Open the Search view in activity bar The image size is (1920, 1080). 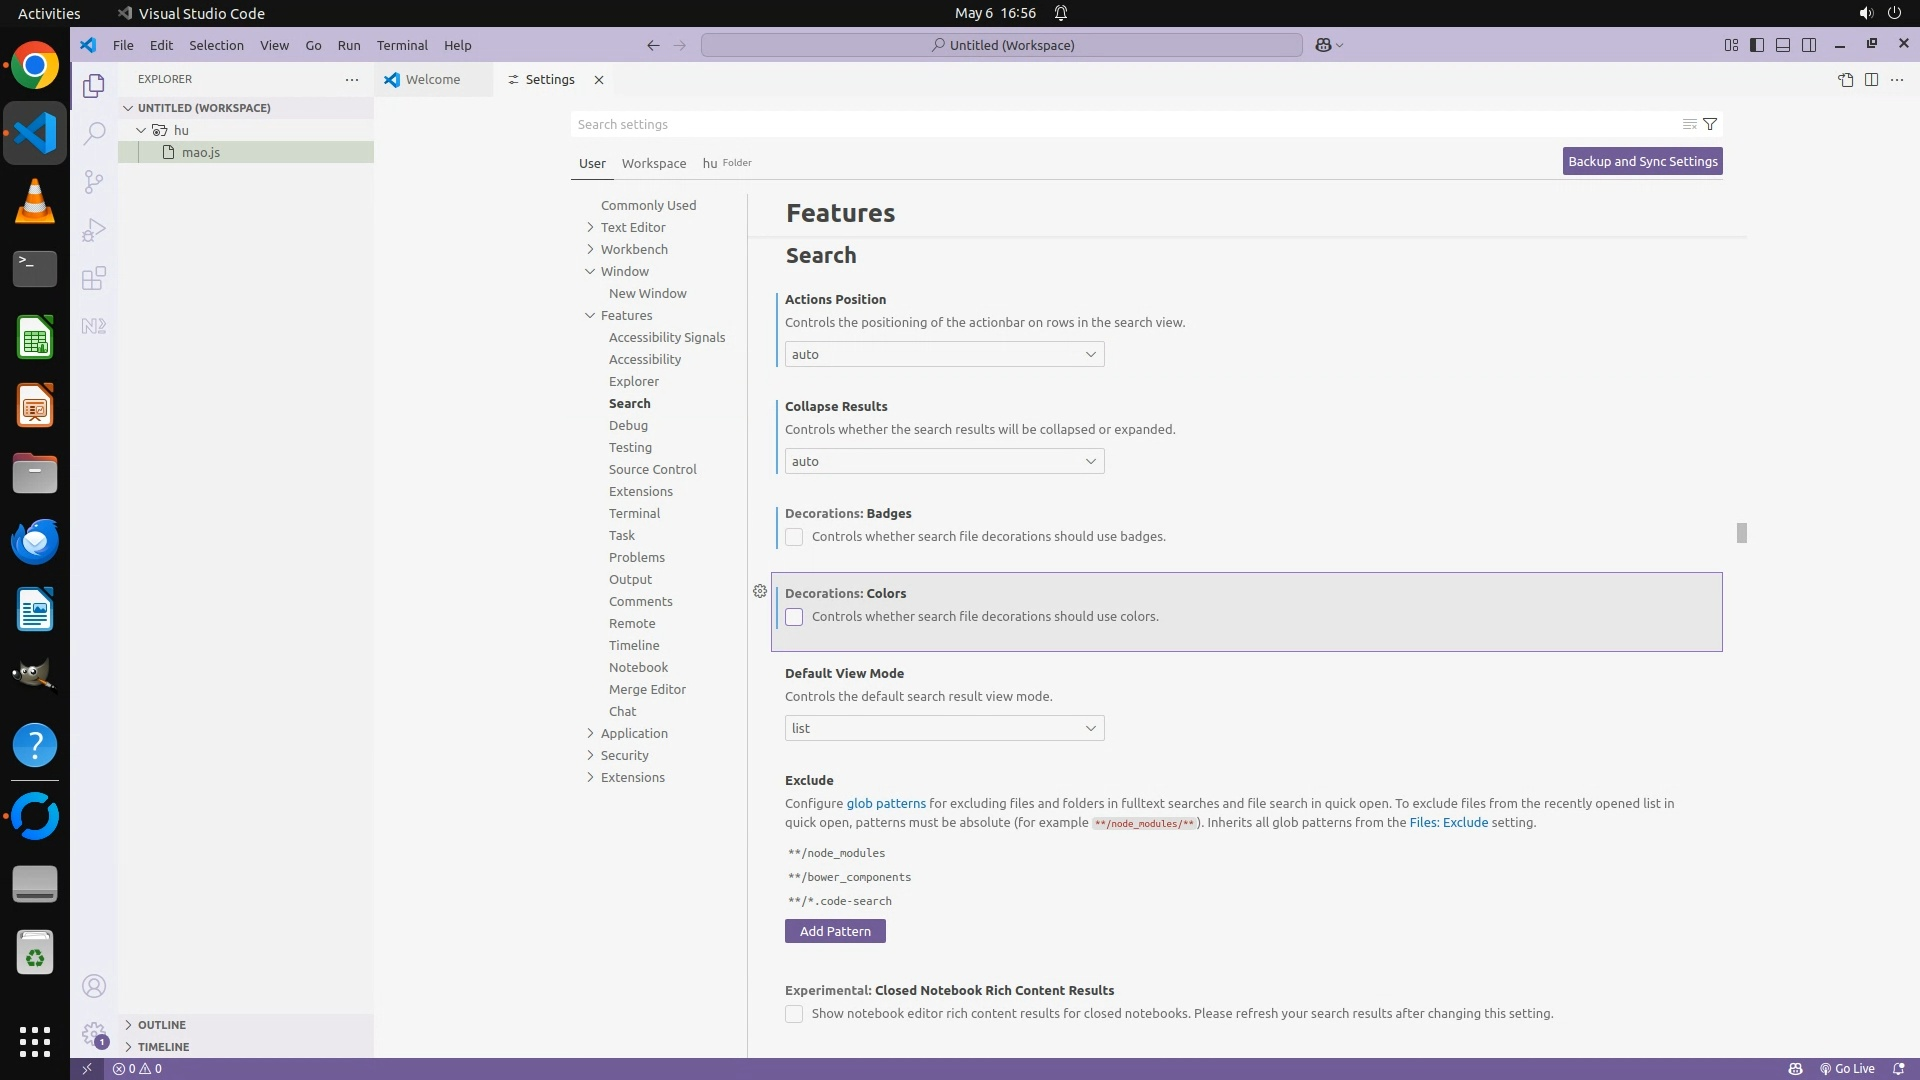pyautogui.click(x=94, y=133)
